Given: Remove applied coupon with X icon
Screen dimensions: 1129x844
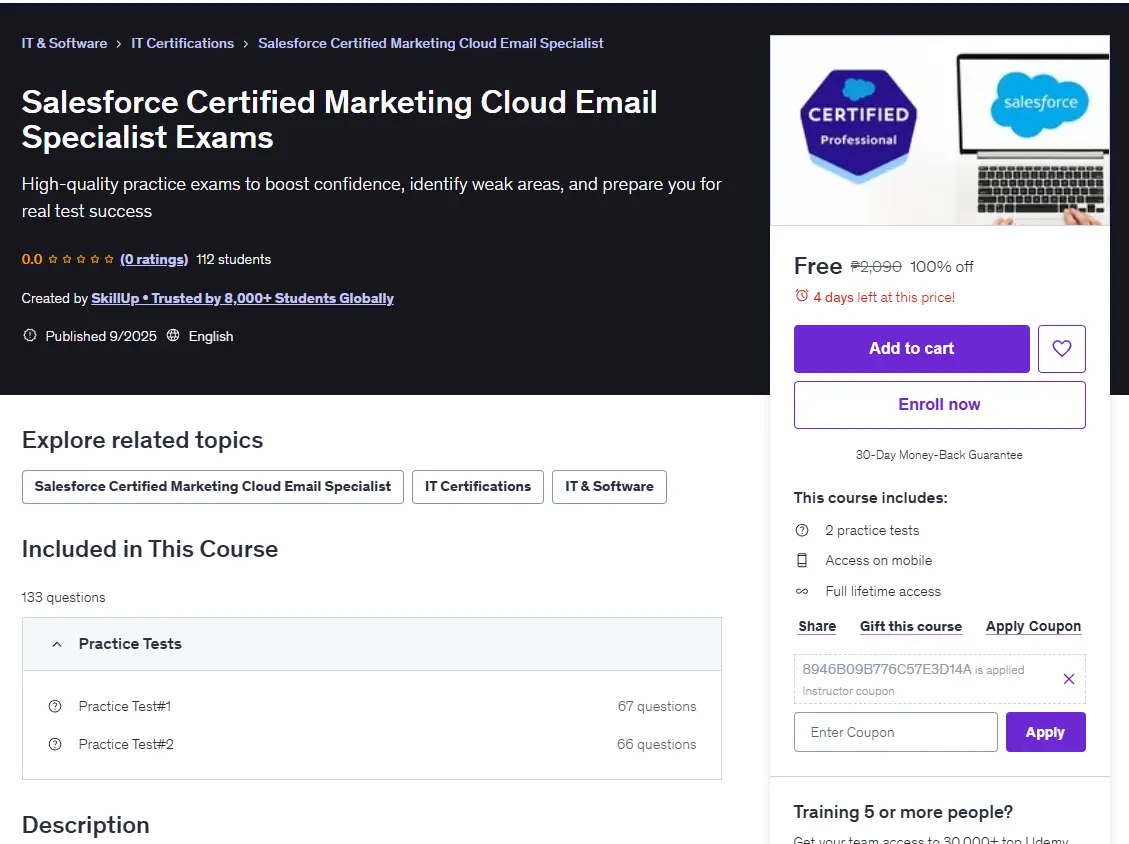Looking at the screenshot, I should tap(1069, 678).
